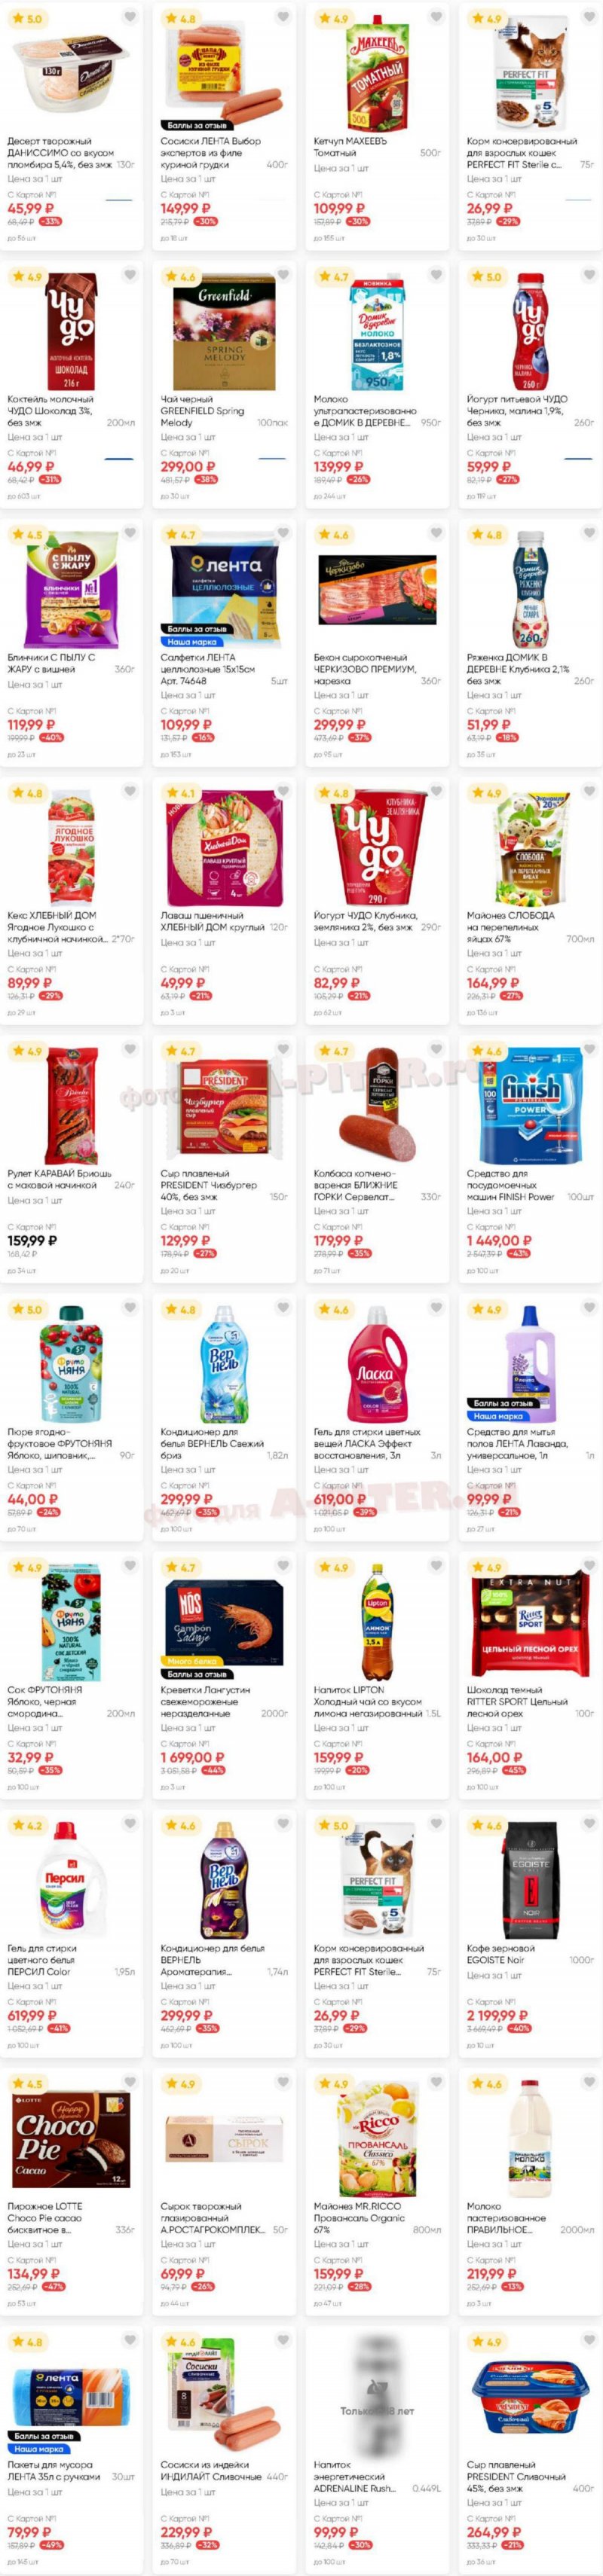603x2576 pixels.
Task: Favorite the LIPTON cold tea with heart
Action: tap(436, 1565)
